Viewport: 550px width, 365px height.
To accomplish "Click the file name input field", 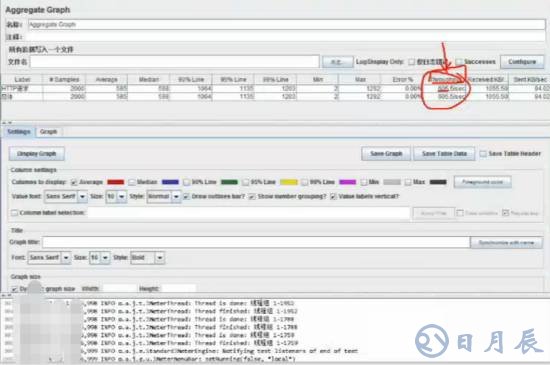I will point(175,62).
